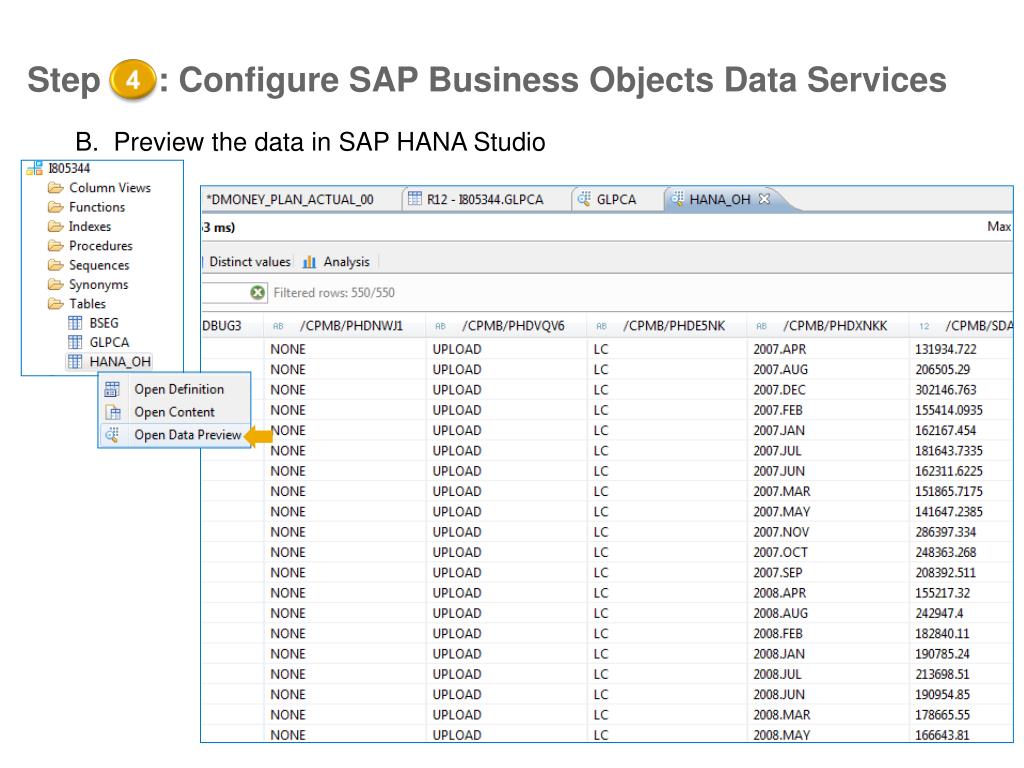Select the Procedures folder icon

tap(56, 246)
